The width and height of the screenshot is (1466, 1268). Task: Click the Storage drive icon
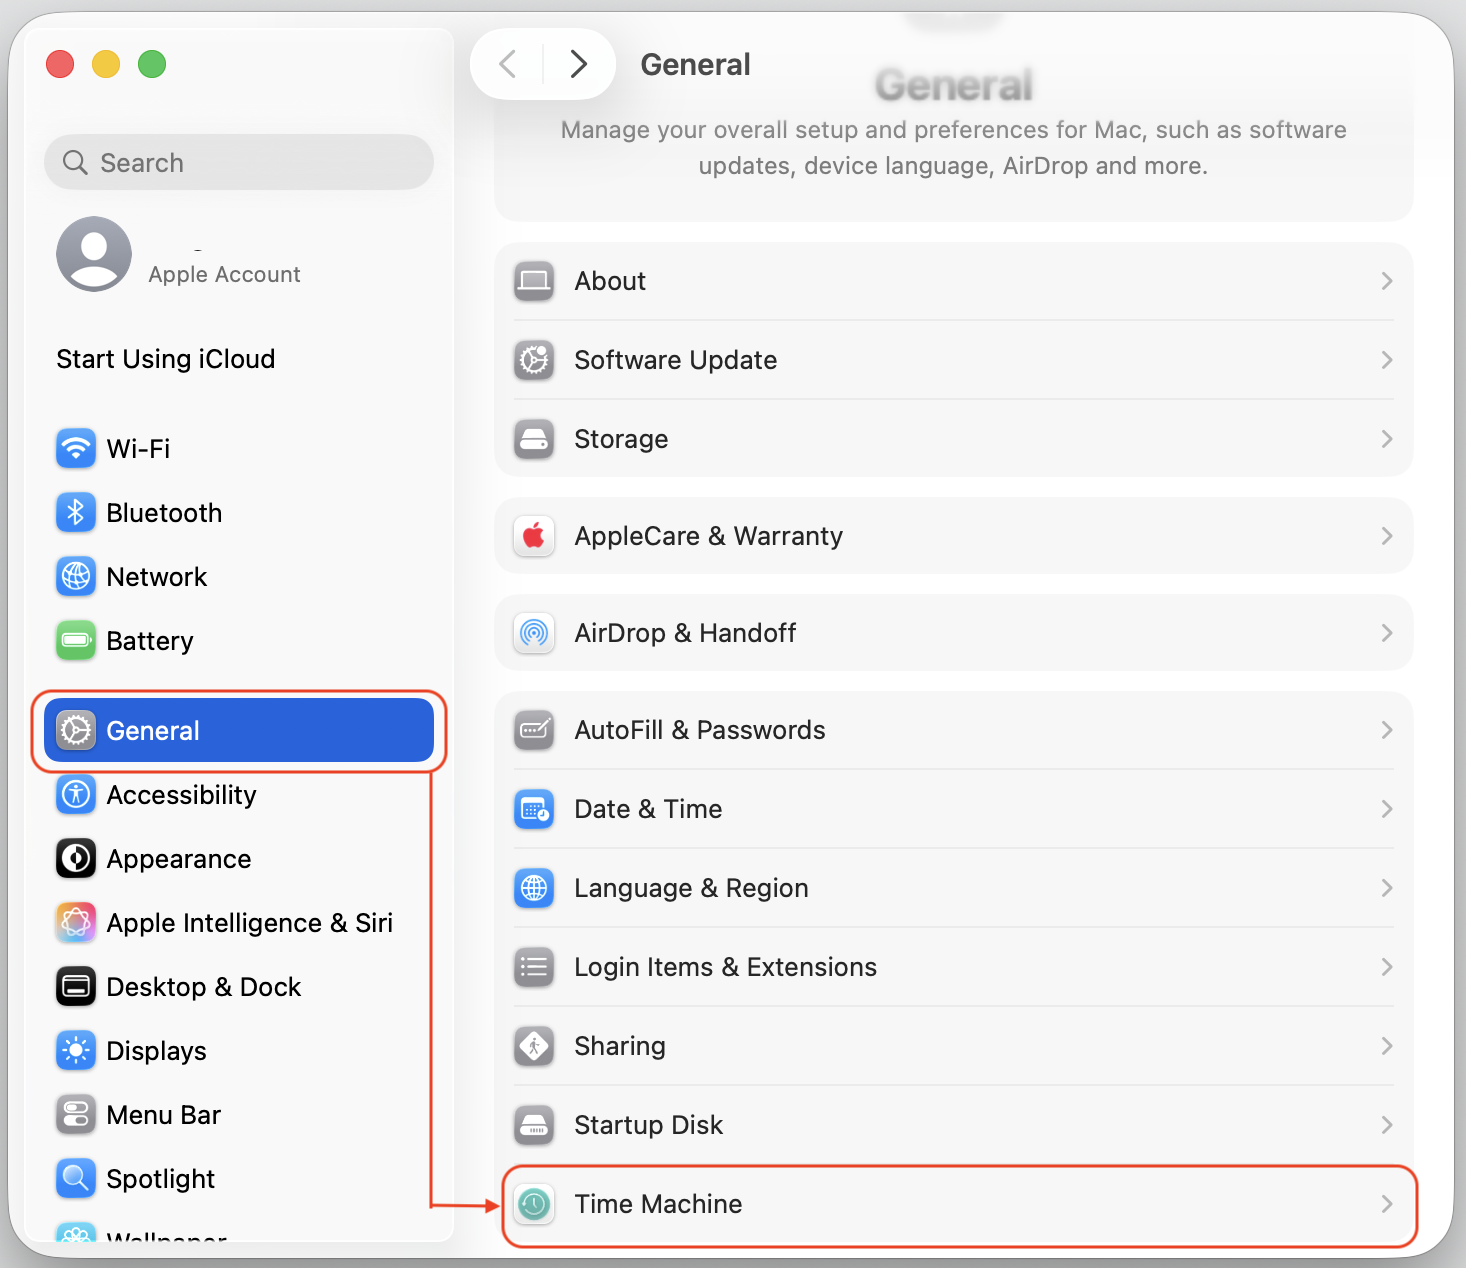(534, 439)
